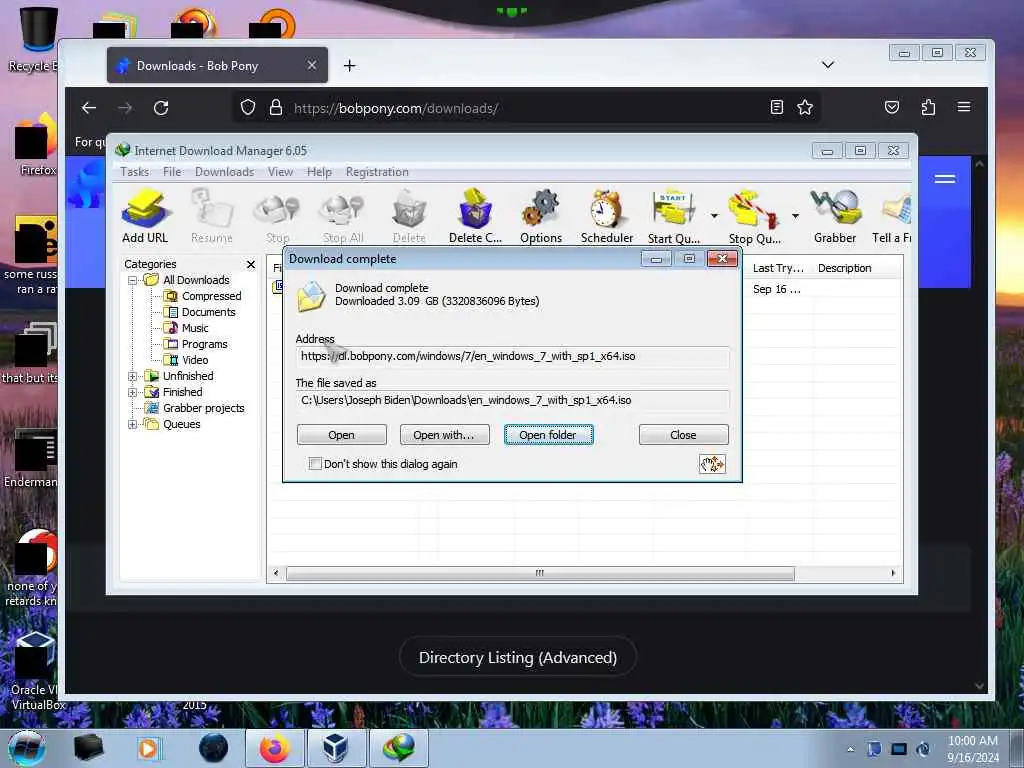Click the Close button in dialog
Viewport: 1024px width, 768px height.
[x=683, y=435]
